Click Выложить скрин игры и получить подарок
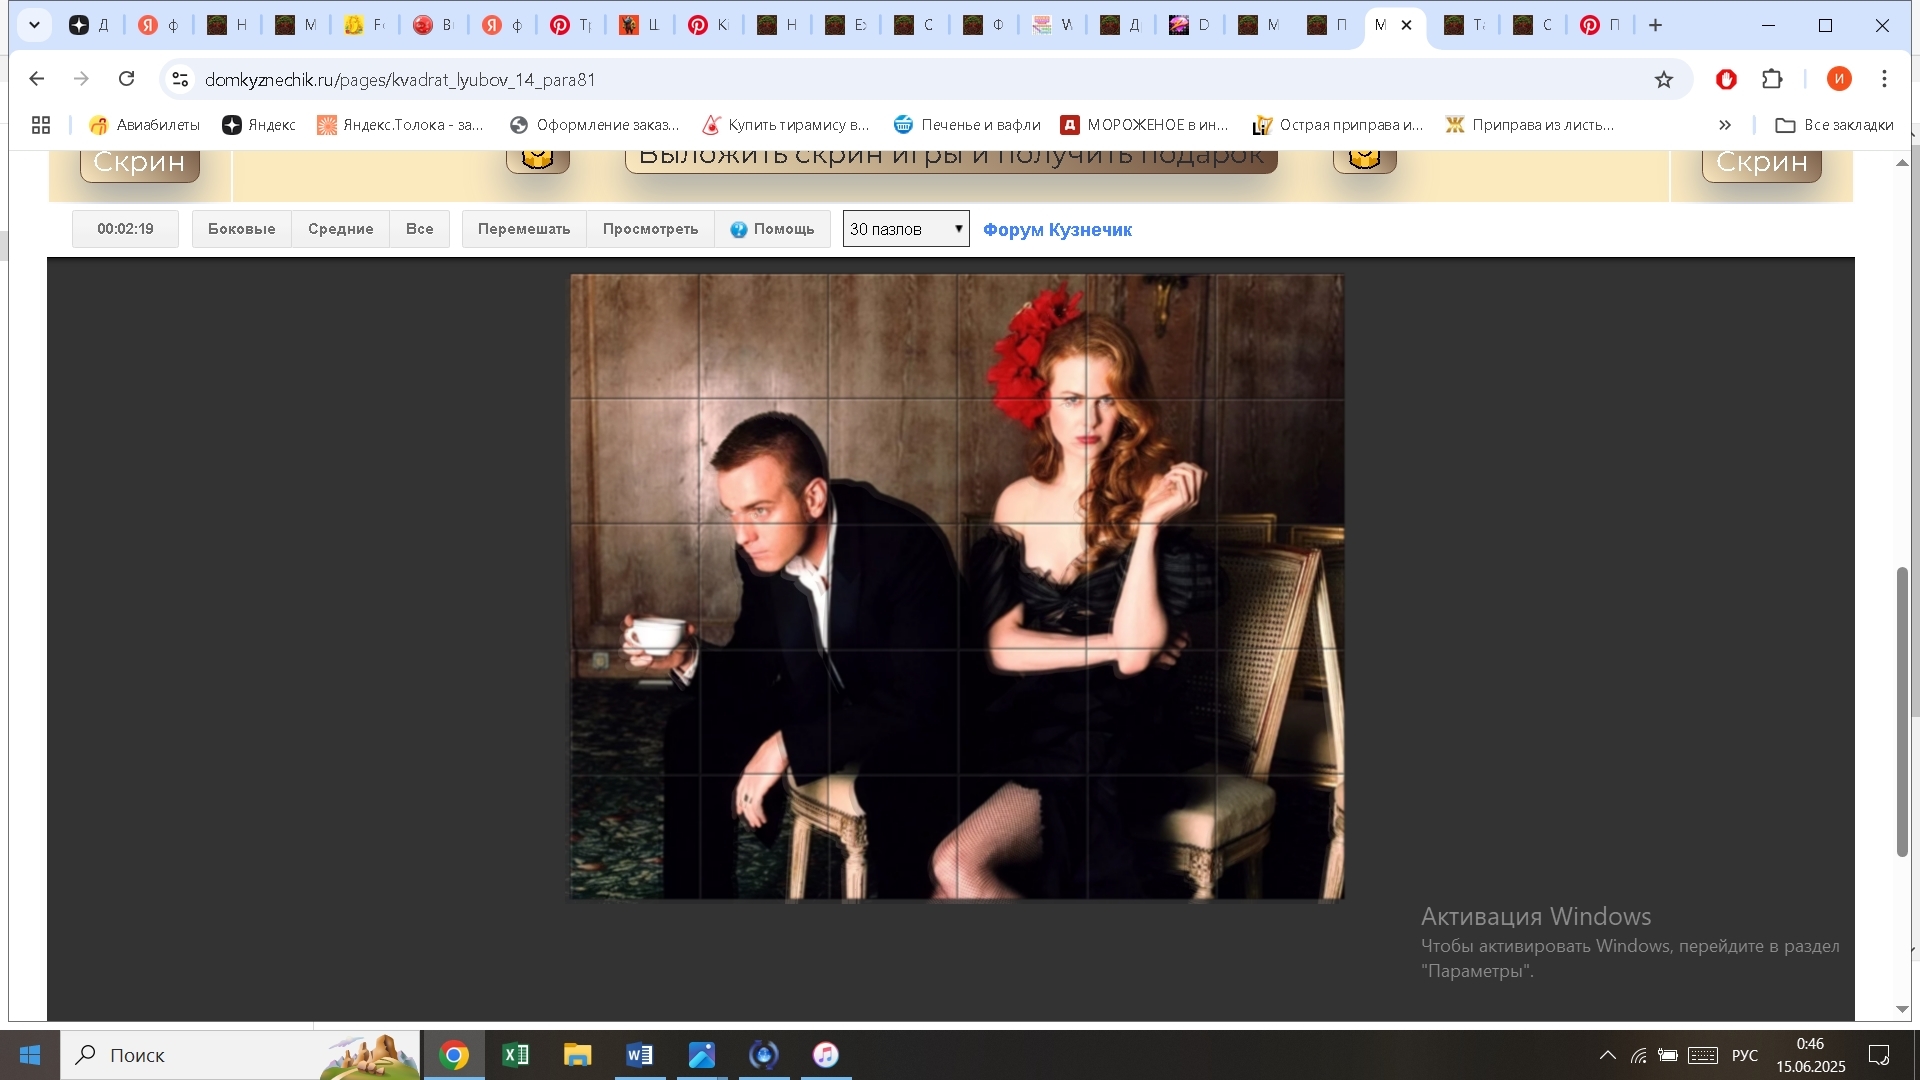The width and height of the screenshot is (1920, 1080). point(951,161)
